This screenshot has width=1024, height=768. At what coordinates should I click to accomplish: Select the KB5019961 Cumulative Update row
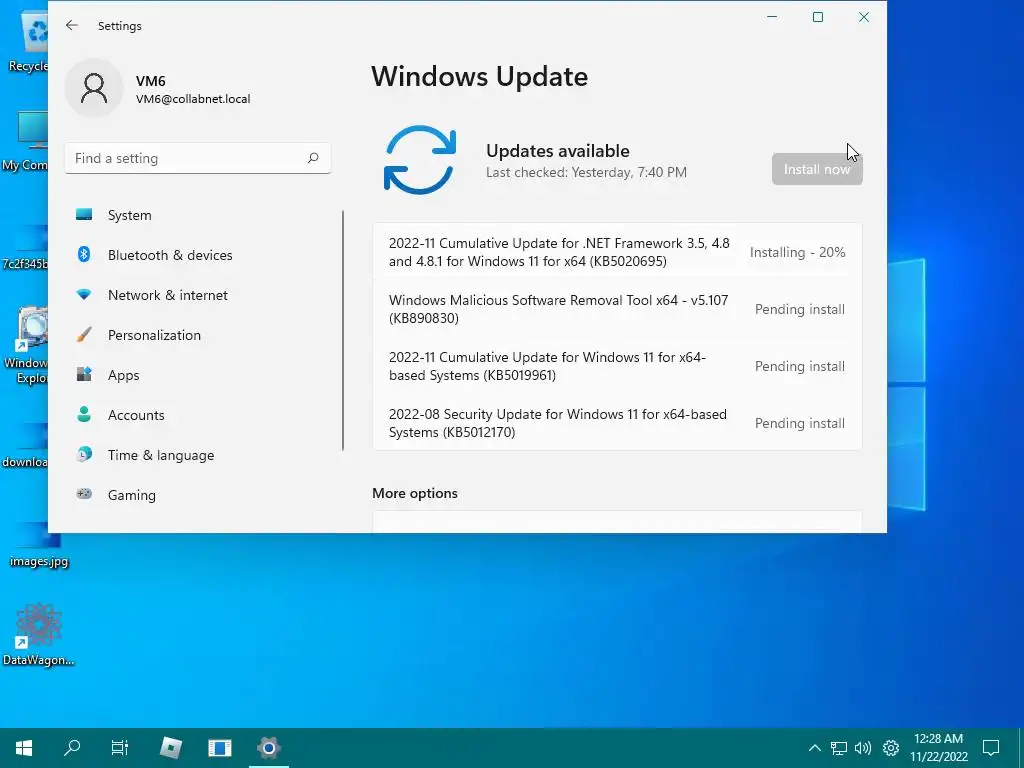tap(617, 366)
